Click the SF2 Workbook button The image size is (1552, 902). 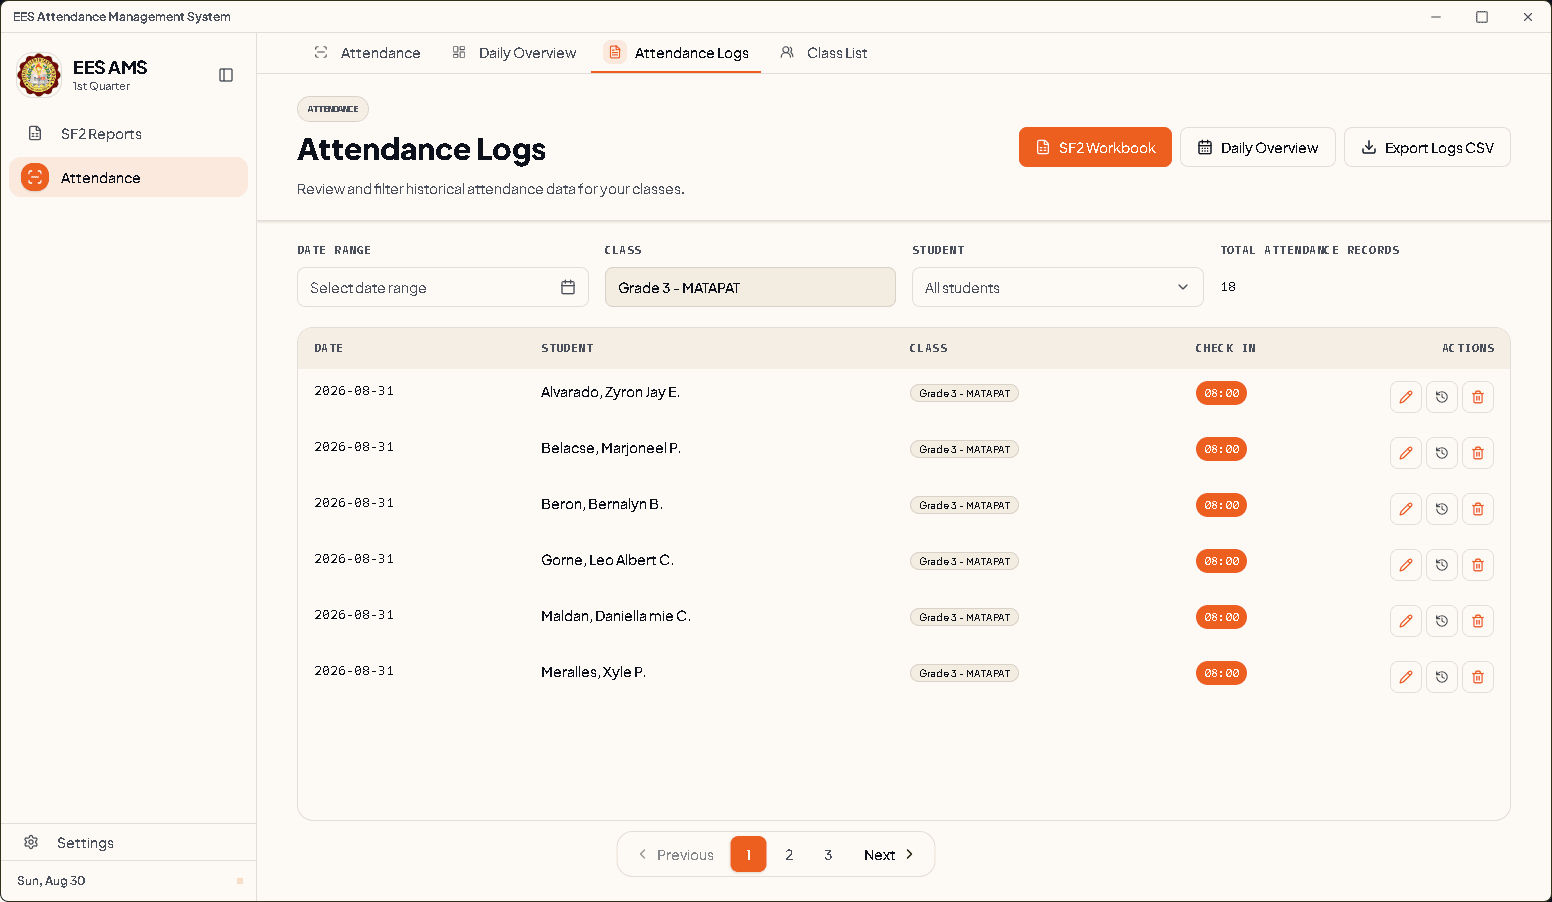[x=1095, y=147]
